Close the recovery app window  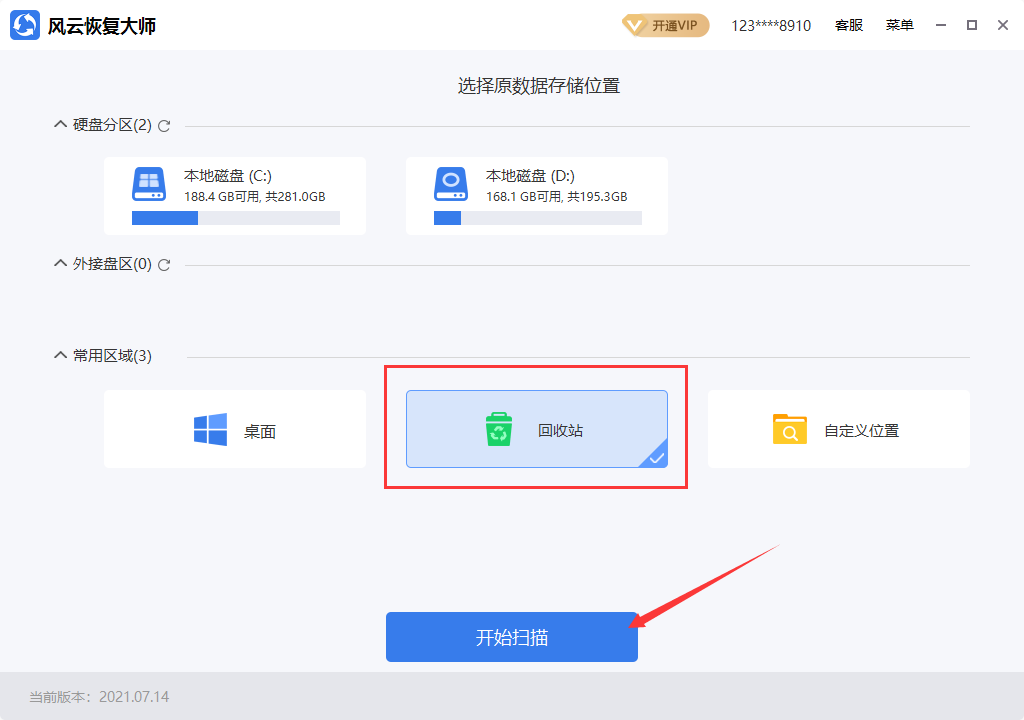coord(1003,25)
